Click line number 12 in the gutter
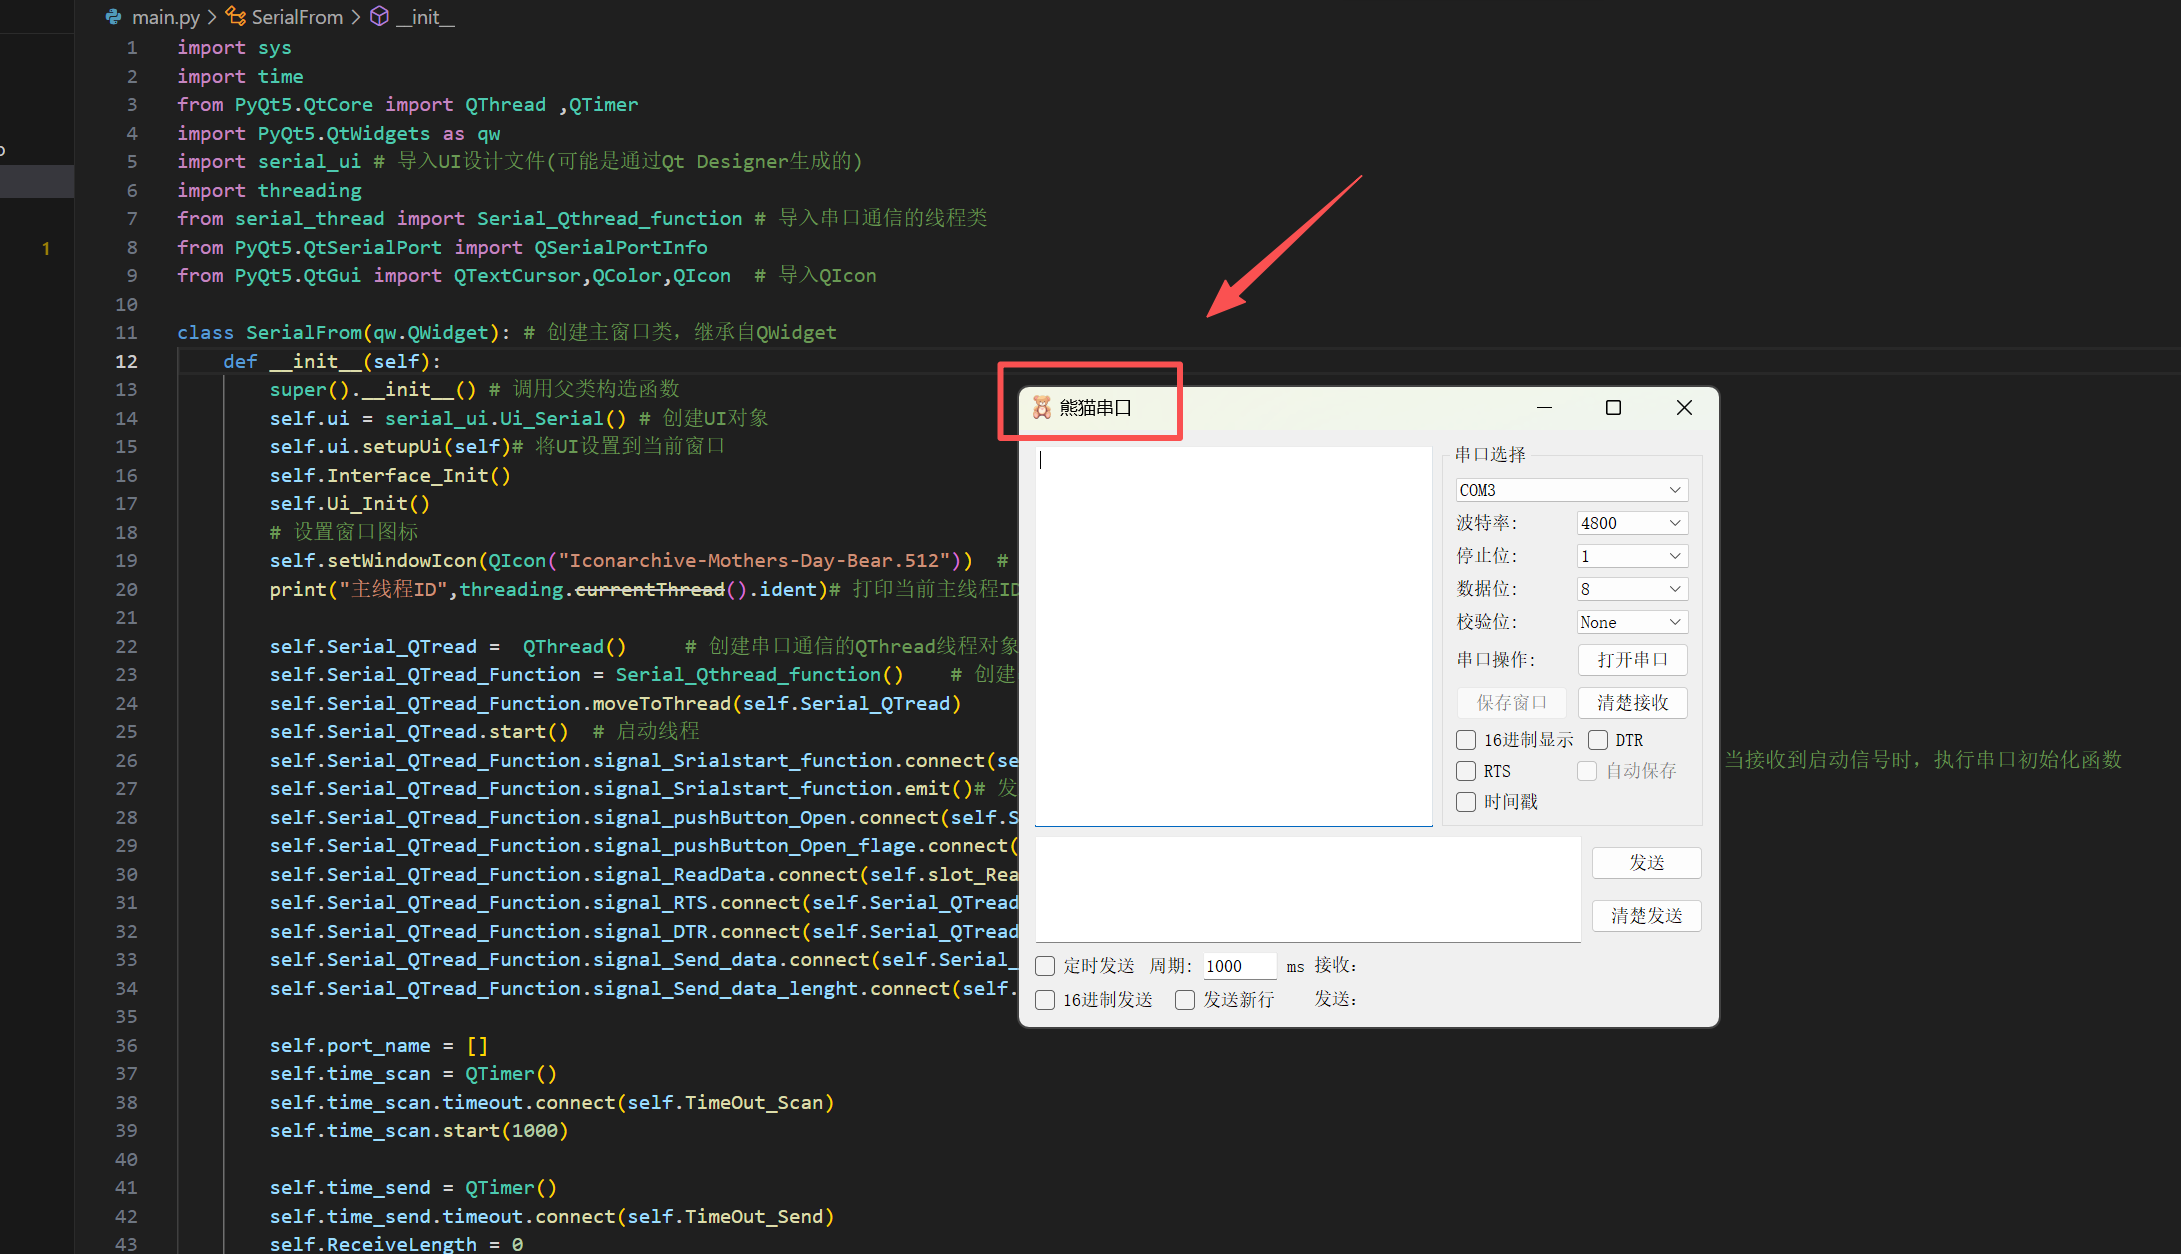 point(126,361)
